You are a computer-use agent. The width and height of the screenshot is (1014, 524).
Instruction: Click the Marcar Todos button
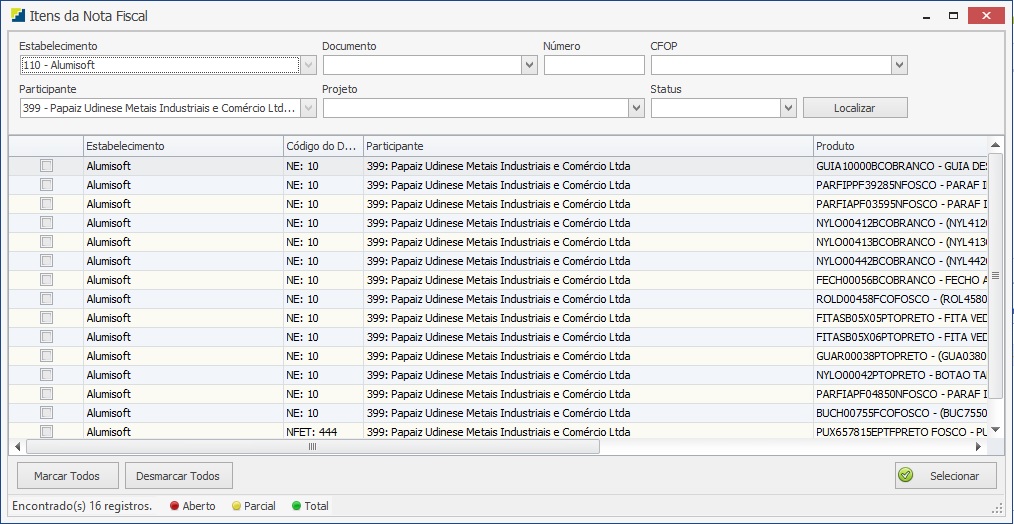tap(68, 476)
